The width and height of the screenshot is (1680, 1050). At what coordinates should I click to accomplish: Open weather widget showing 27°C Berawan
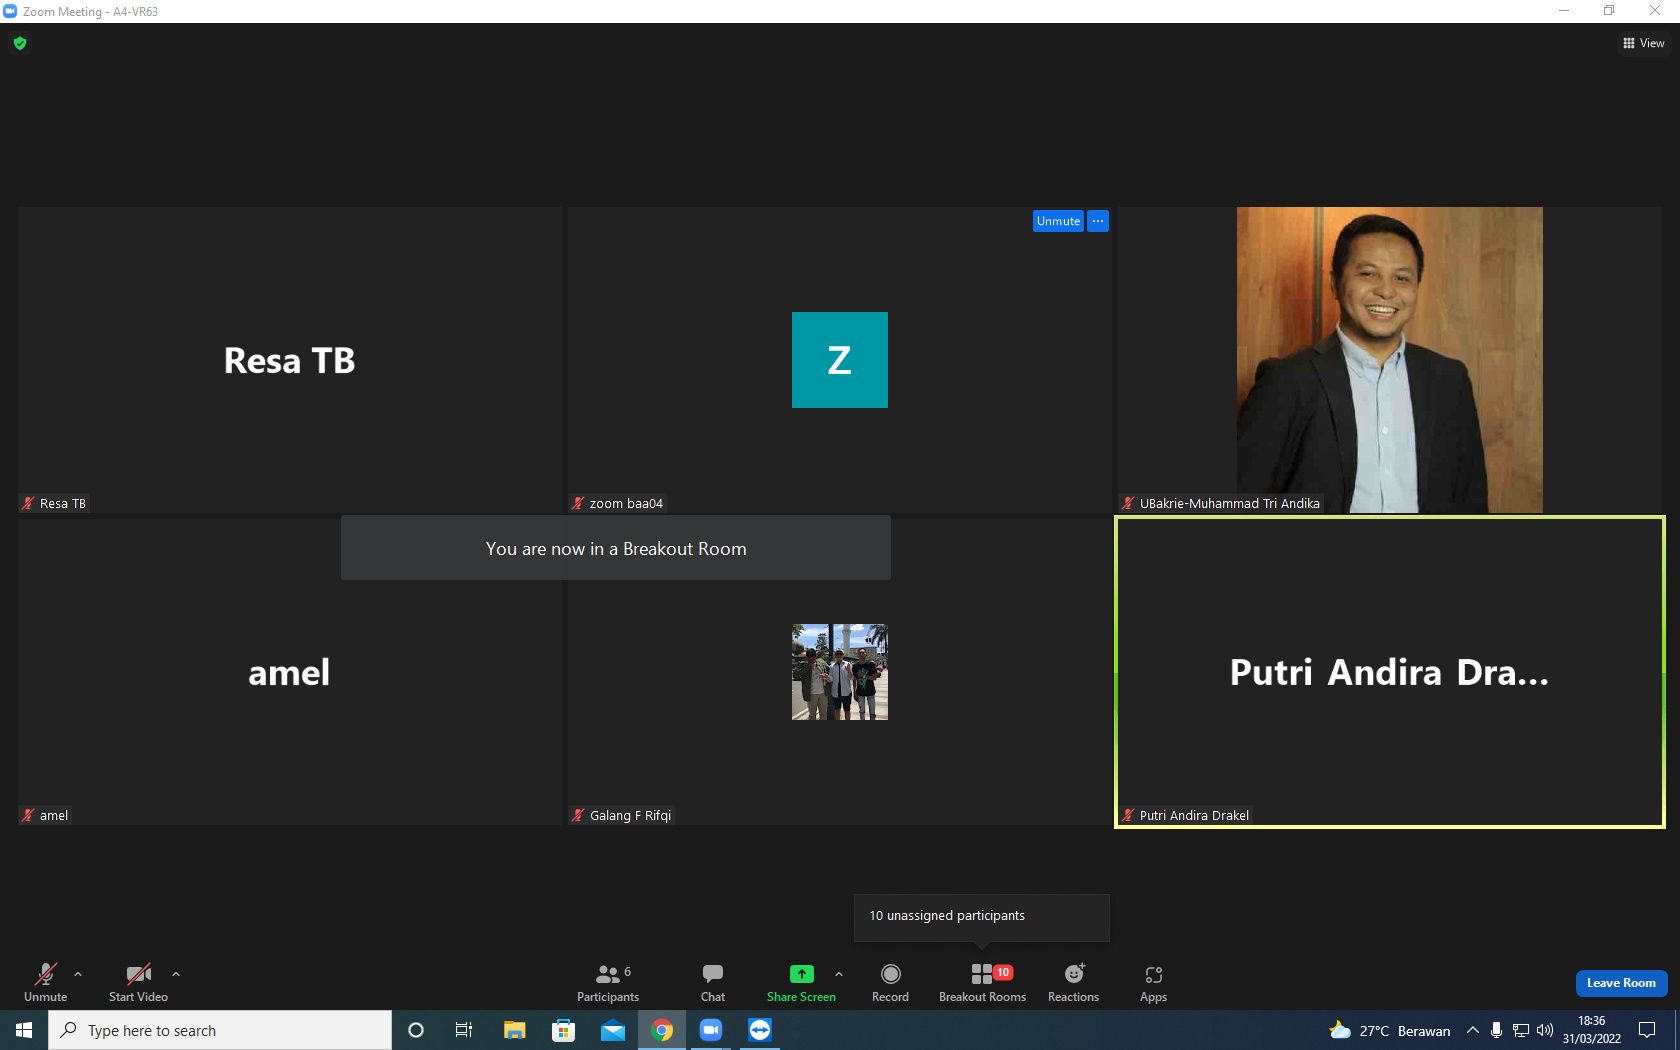(1390, 1031)
